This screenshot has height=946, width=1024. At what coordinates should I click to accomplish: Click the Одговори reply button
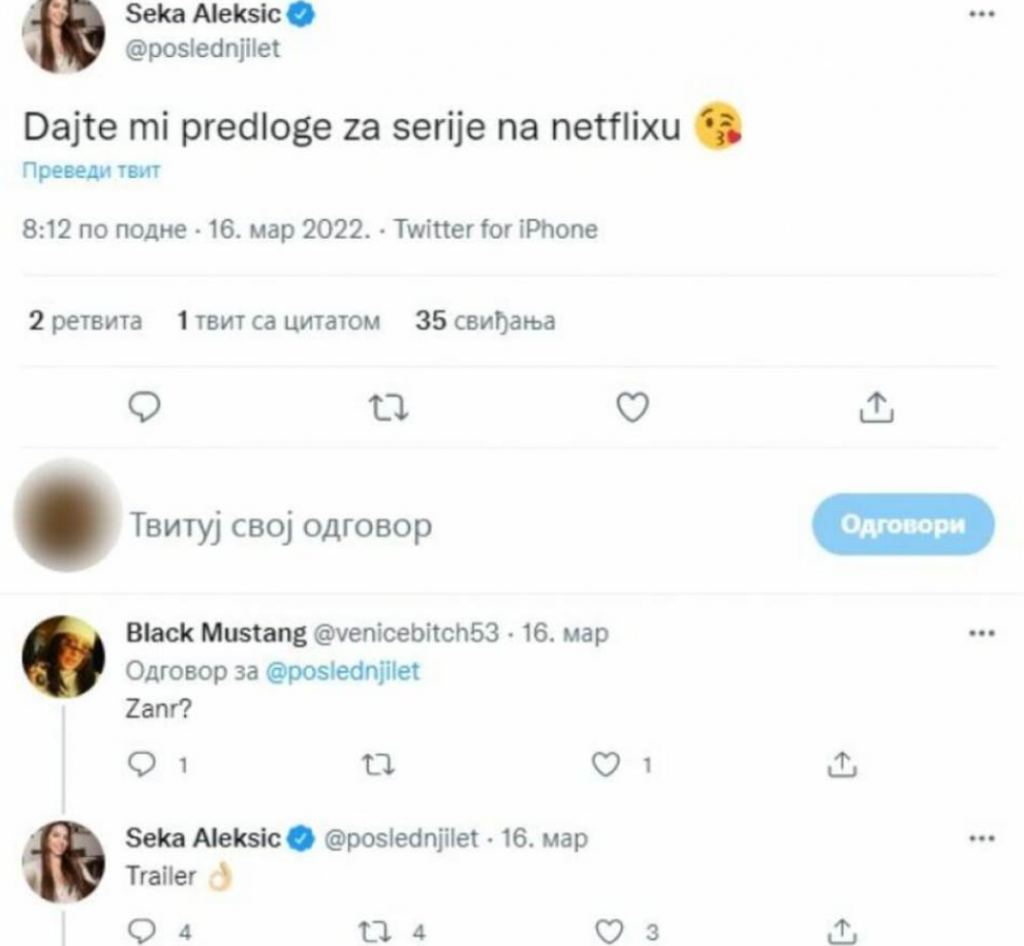click(x=901, y=522)
